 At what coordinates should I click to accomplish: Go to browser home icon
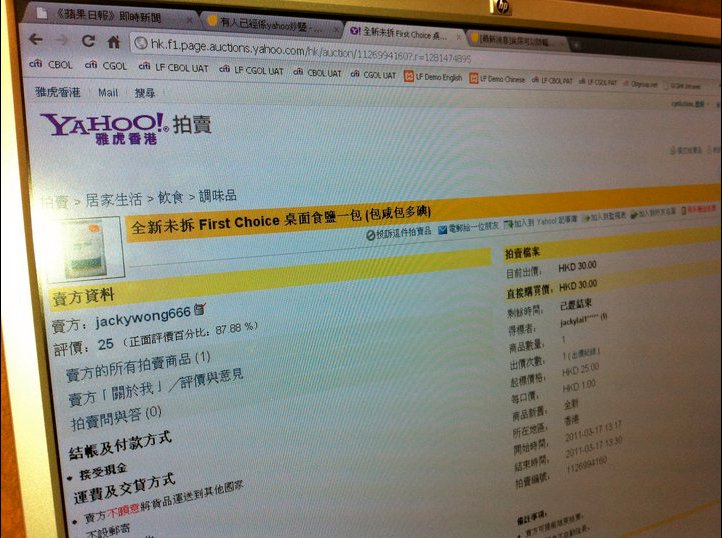(x=113, y=42)
